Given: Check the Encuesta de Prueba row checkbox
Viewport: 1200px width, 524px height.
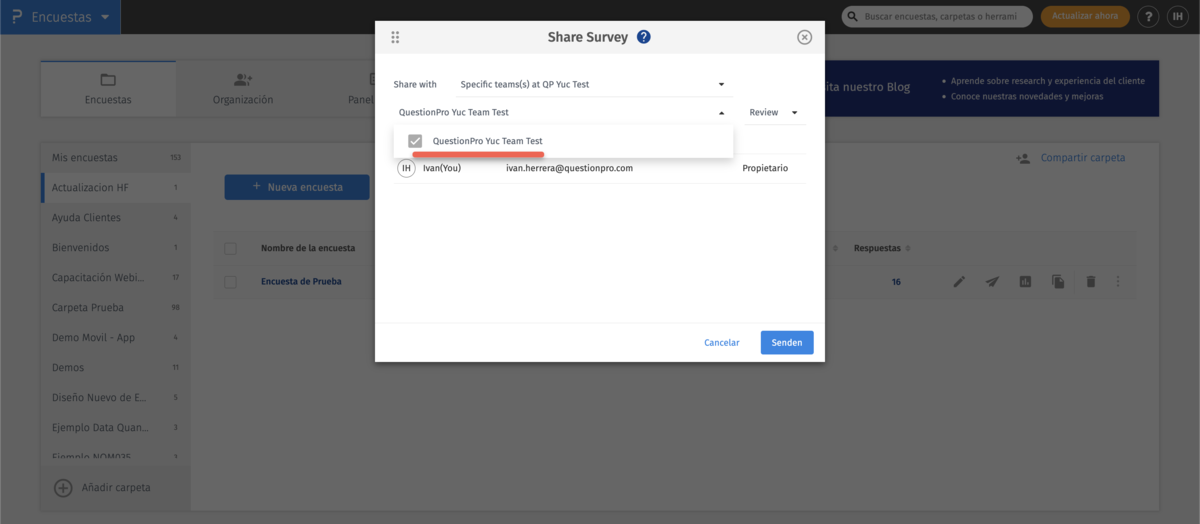Looking at the screenshot, I should click(x=231, y=282).
